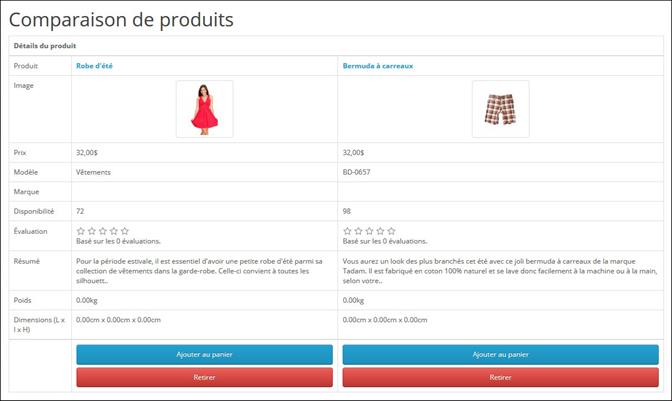Select fourth rating star for Bermuda à carreaux
The image size is (672, 401).
380,231
